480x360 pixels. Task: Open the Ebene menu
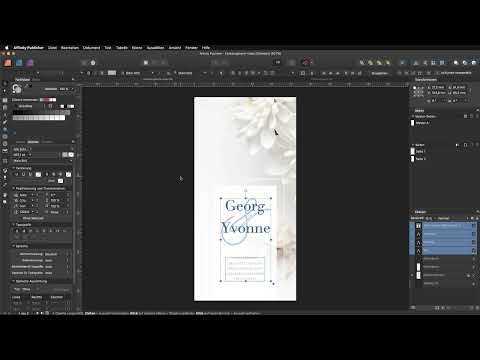point(137,48)
